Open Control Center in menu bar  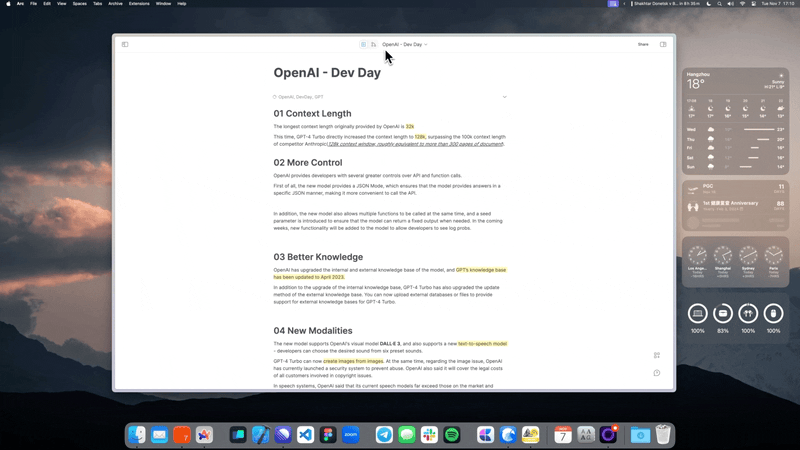click(x=754, y=4)
